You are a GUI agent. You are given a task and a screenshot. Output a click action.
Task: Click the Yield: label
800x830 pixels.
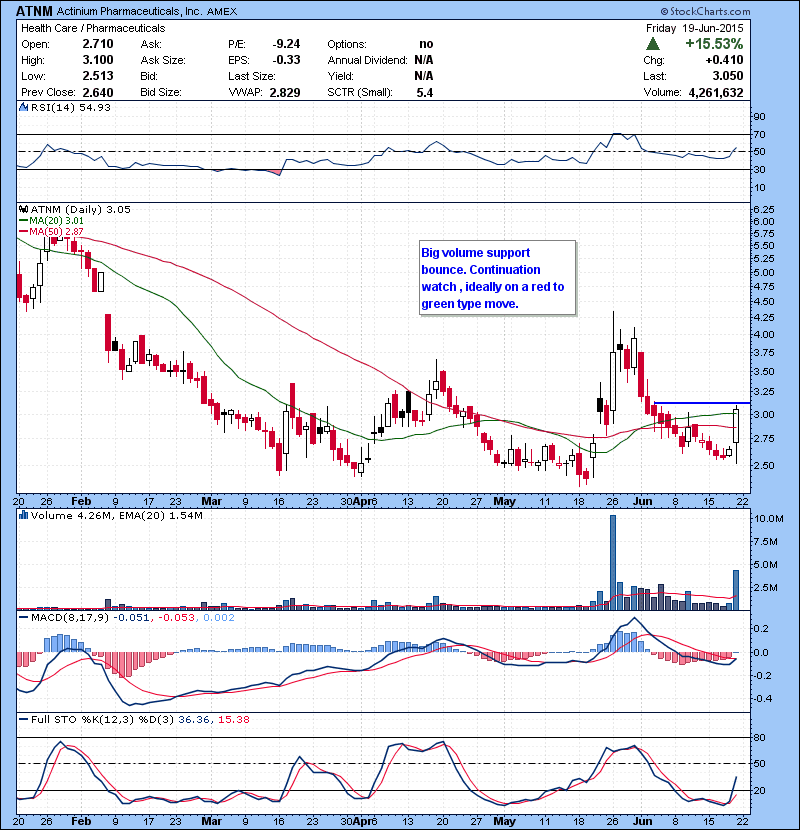(x=340, y=76)
